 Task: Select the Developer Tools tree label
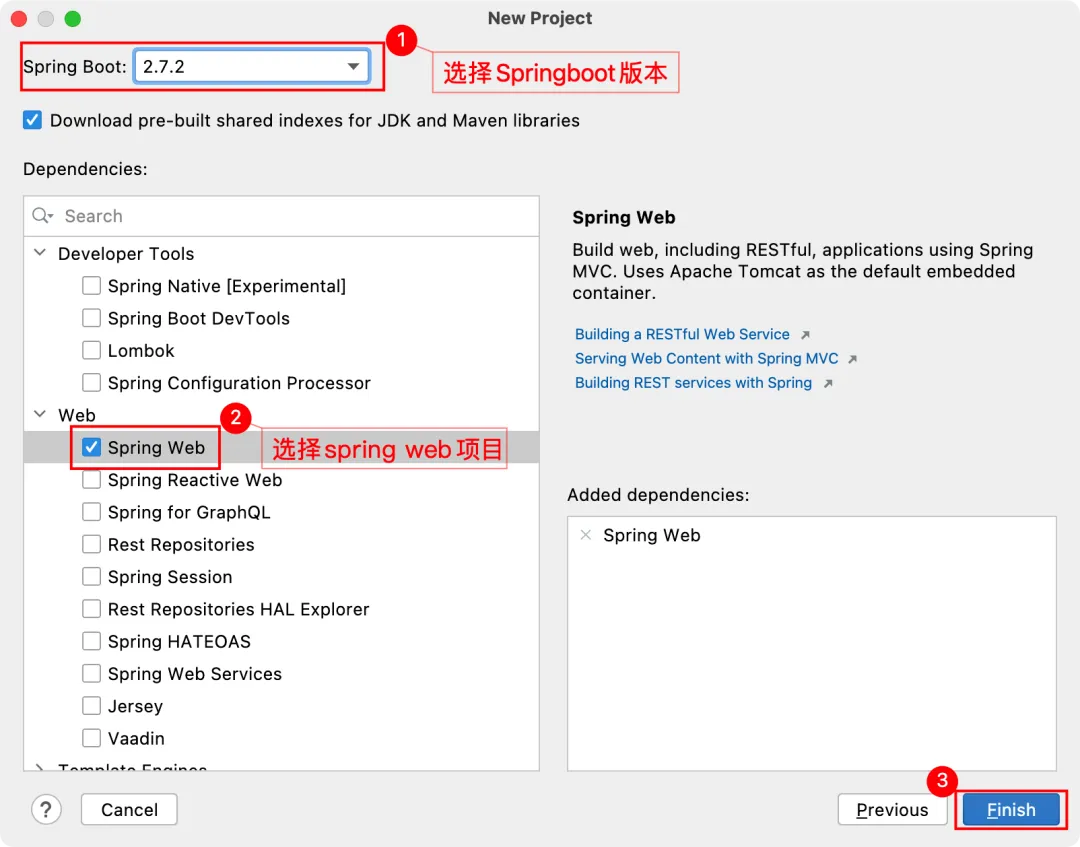(x=126, y=253)
